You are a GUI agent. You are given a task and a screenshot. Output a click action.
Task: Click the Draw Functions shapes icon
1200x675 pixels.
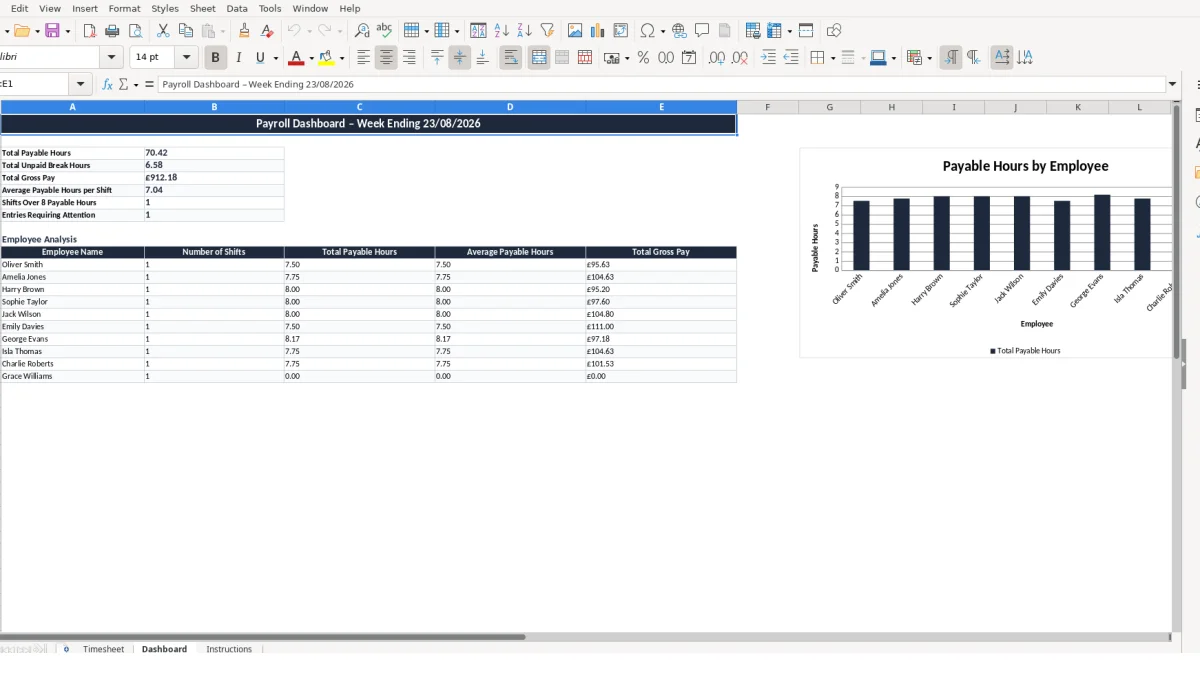[834, 31]
